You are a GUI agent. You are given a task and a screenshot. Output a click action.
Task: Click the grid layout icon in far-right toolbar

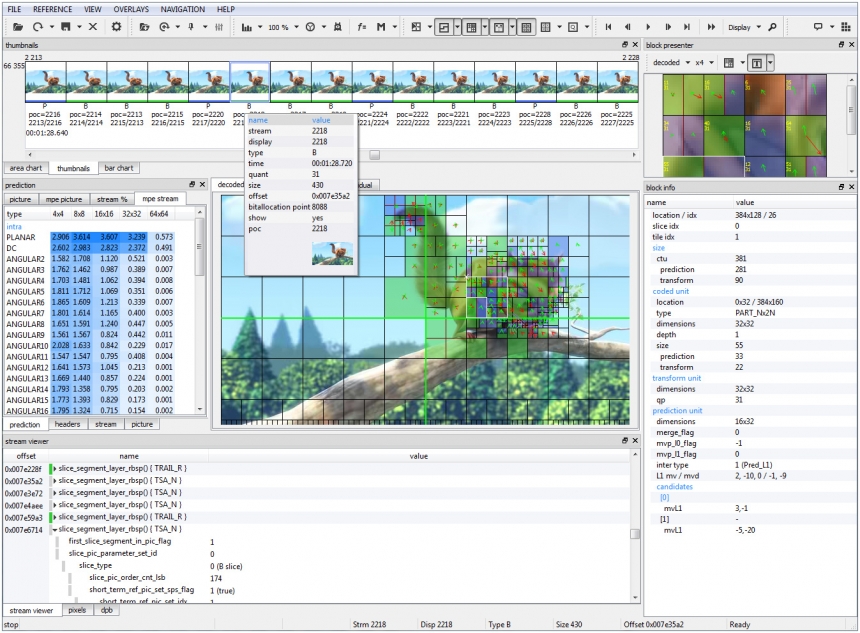tap(847, 27)
